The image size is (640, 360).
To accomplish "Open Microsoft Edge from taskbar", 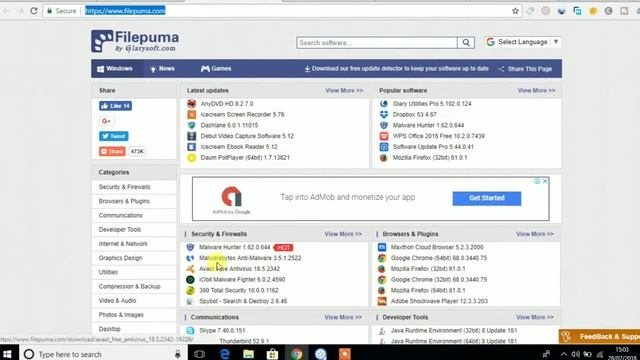I will pos(224,354).
